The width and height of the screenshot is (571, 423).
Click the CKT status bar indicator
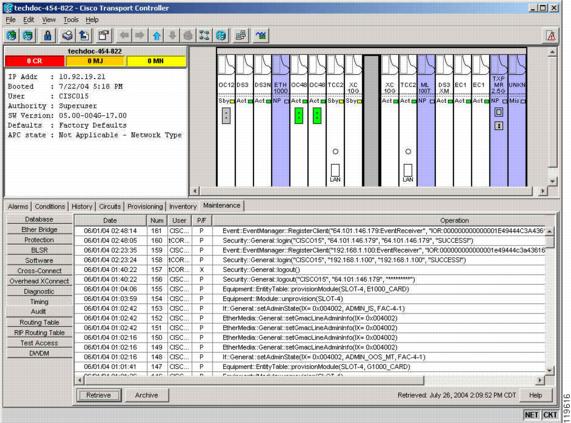[x=550, y=415]
